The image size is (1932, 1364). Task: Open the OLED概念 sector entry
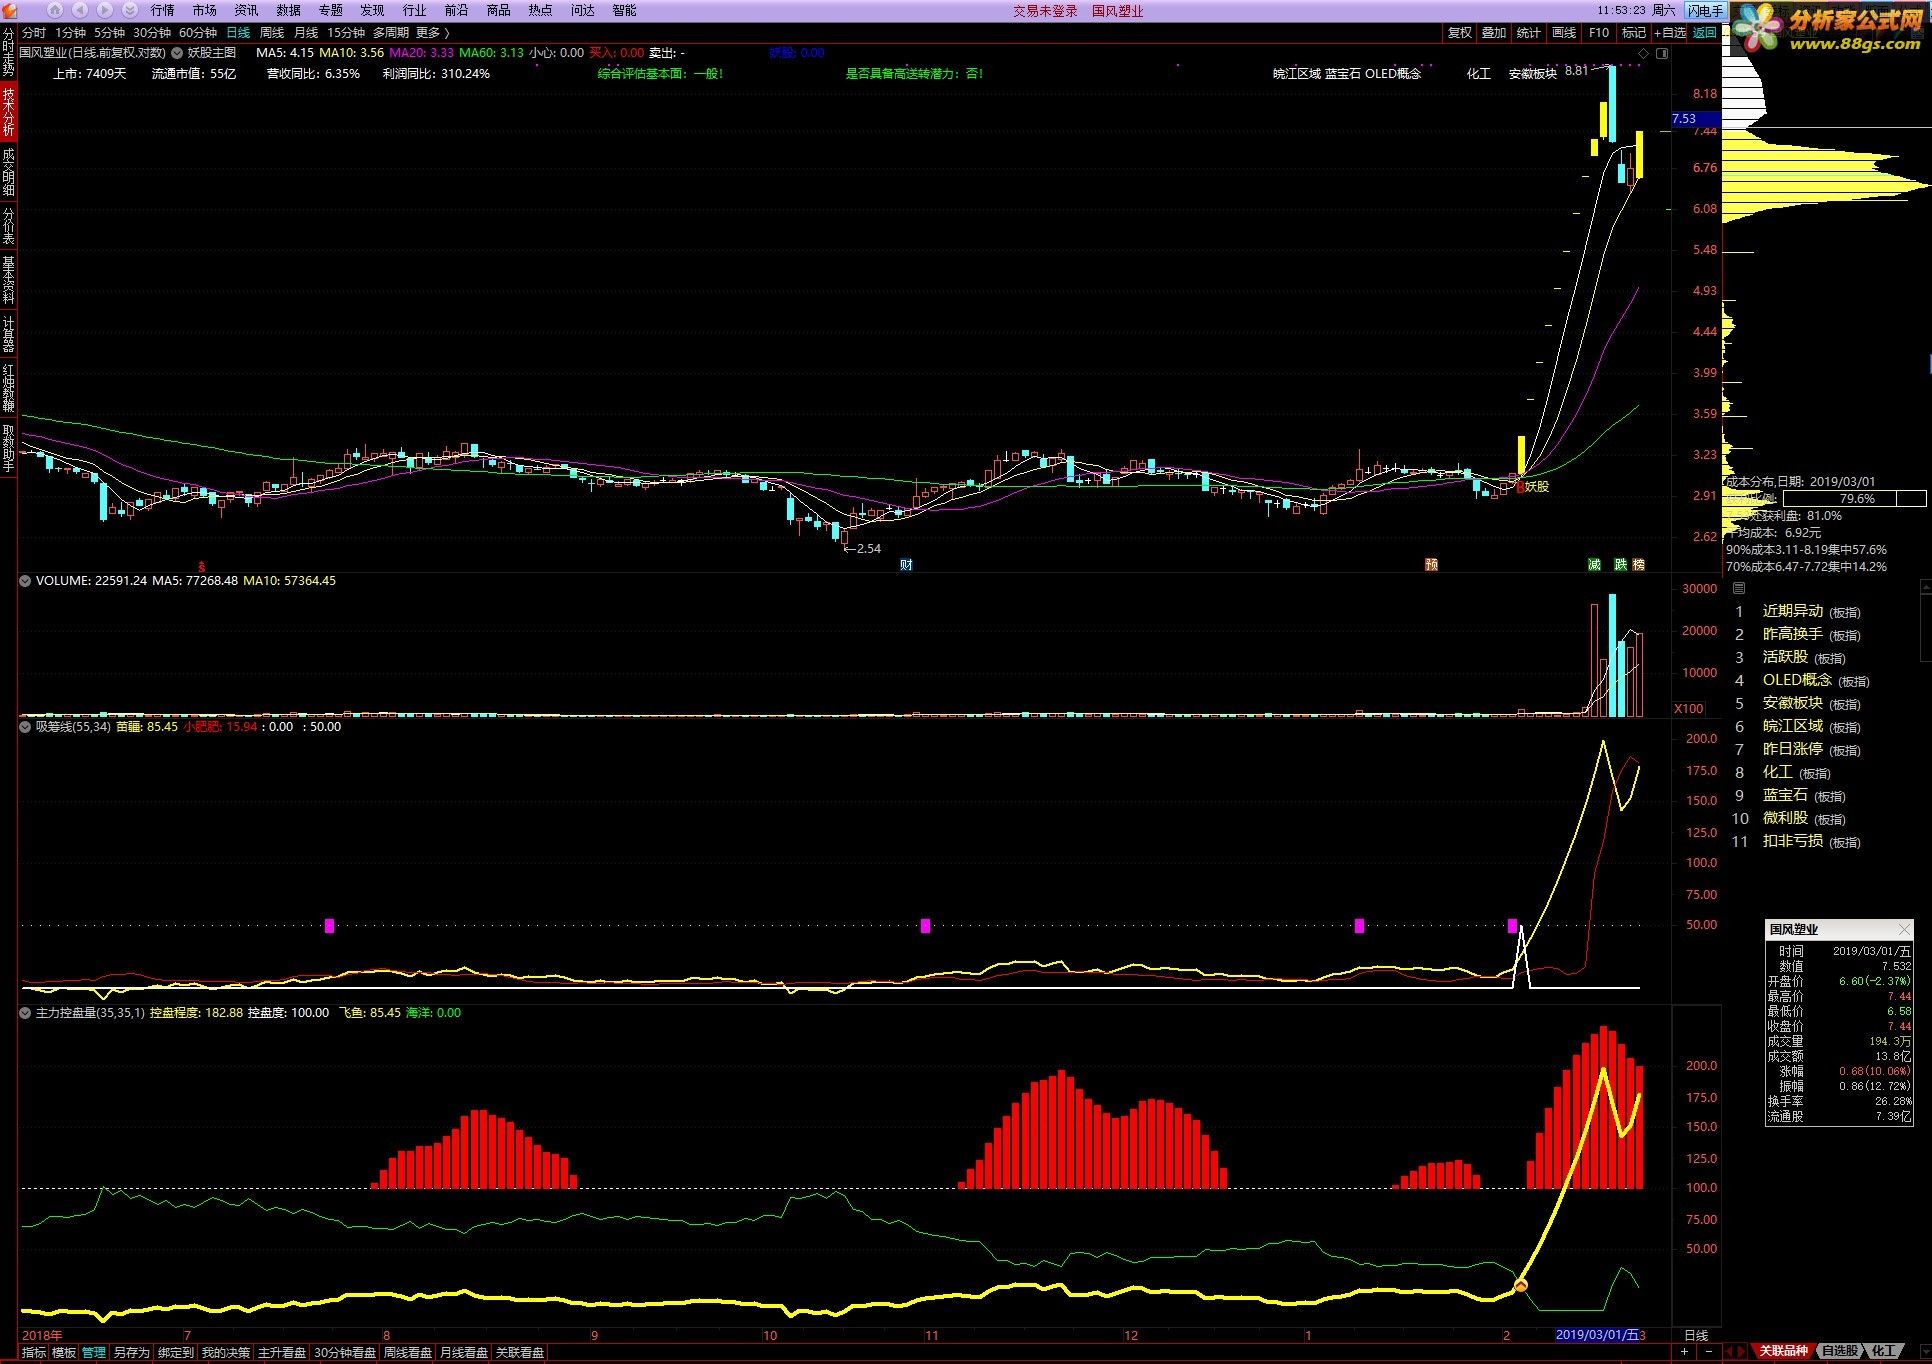(1816, 680)
